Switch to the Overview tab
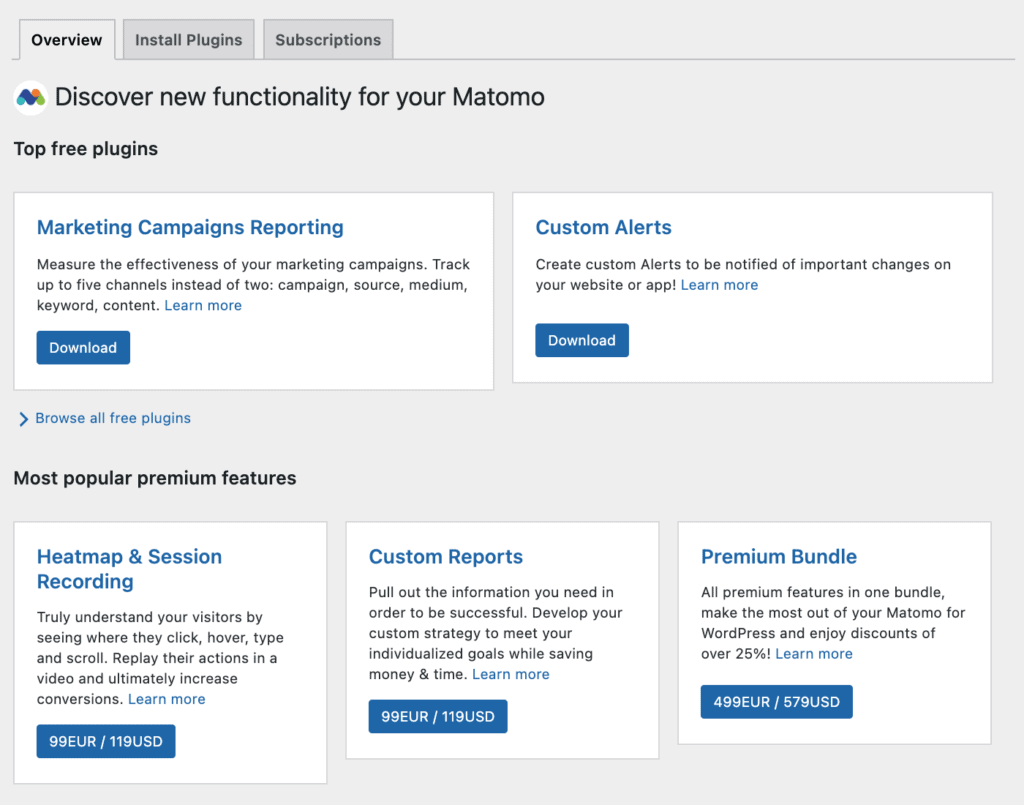This screenshot has width=1024, height=805. point(67,40)
